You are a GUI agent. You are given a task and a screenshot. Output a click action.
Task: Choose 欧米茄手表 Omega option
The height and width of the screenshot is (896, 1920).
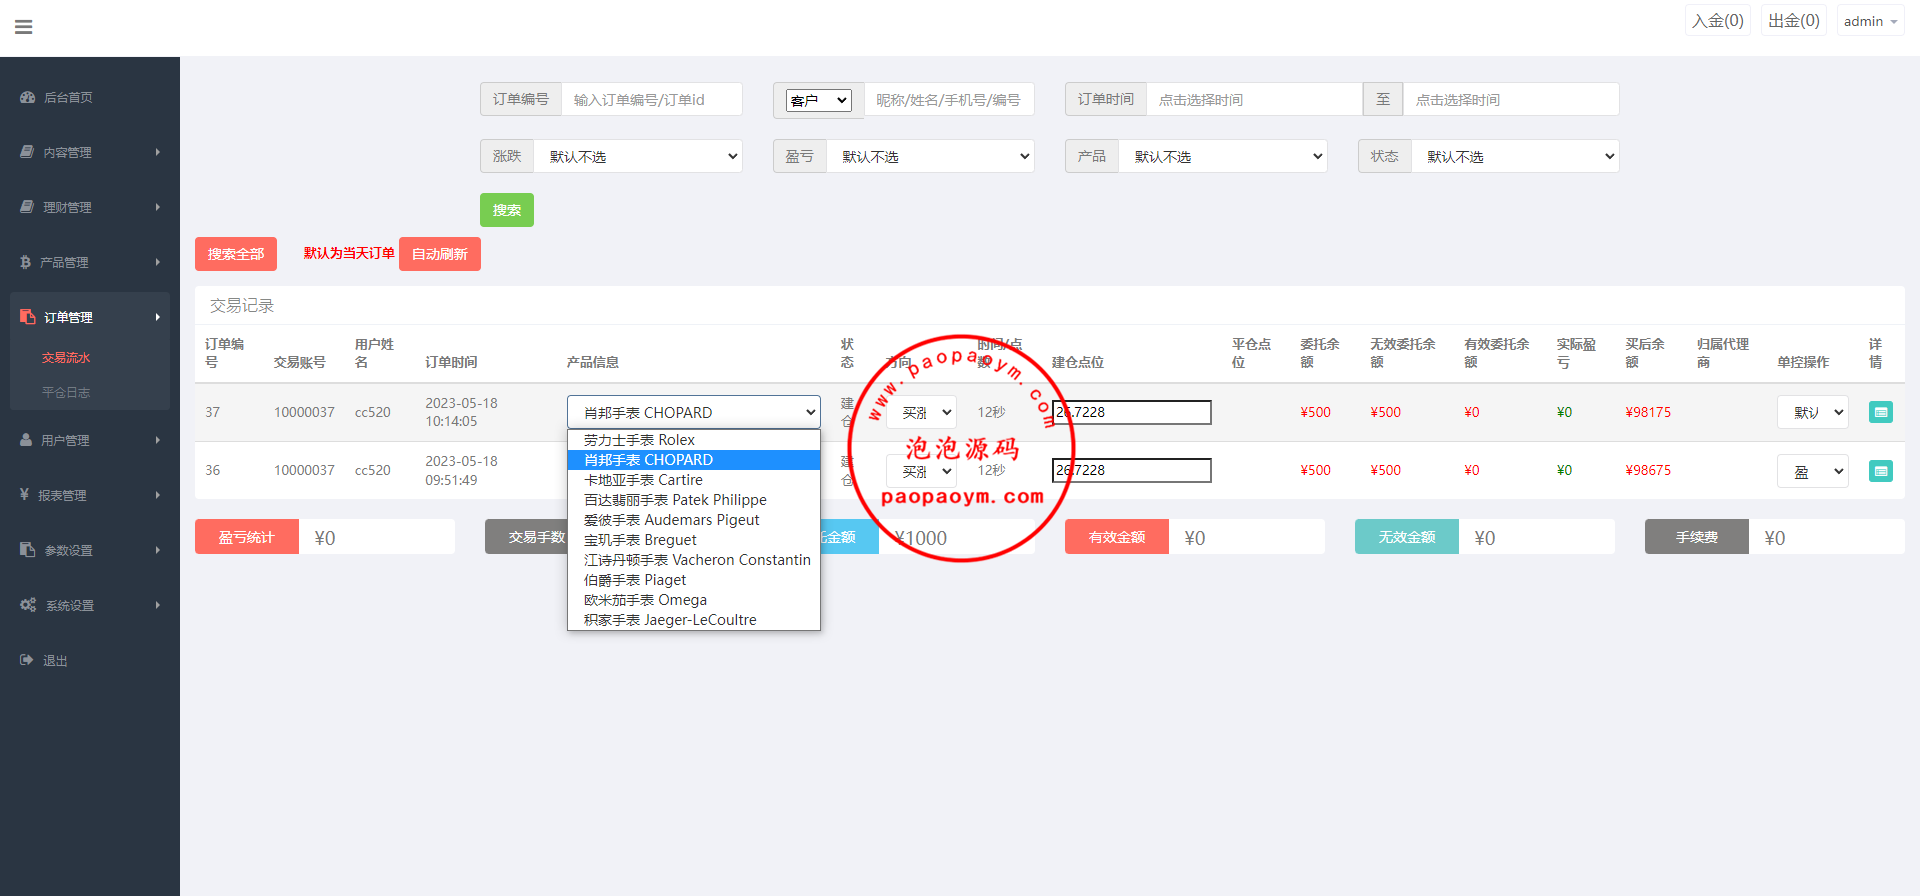(645, 600)
